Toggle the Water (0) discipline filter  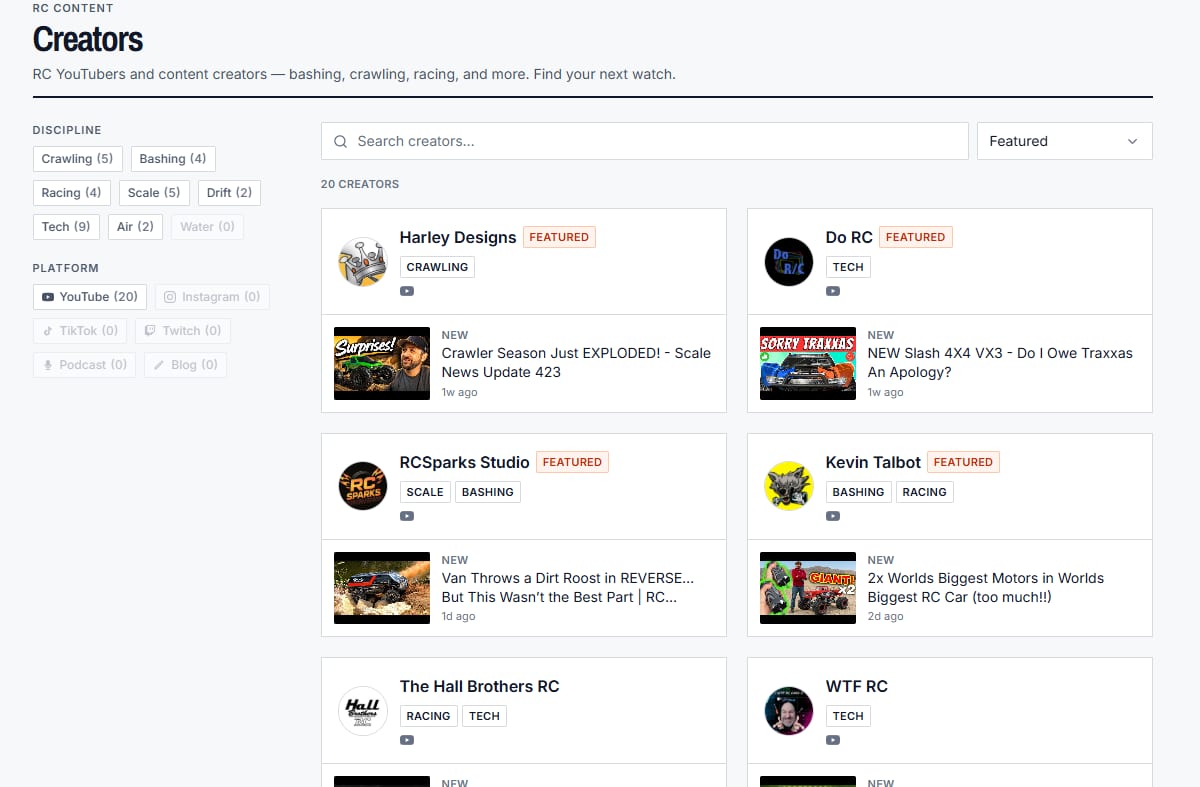pyautogui.click(x=207, y=226)
